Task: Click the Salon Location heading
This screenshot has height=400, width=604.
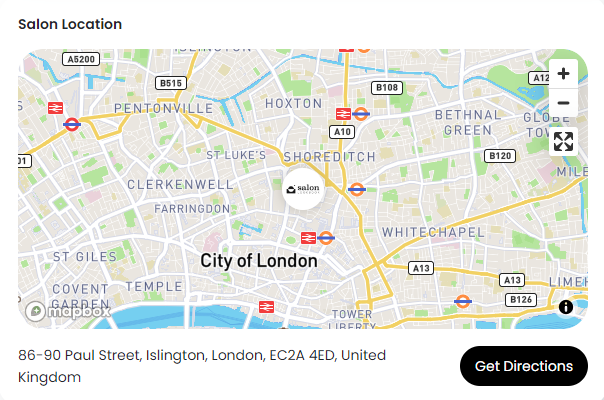Action: click(x=70, y=24)
